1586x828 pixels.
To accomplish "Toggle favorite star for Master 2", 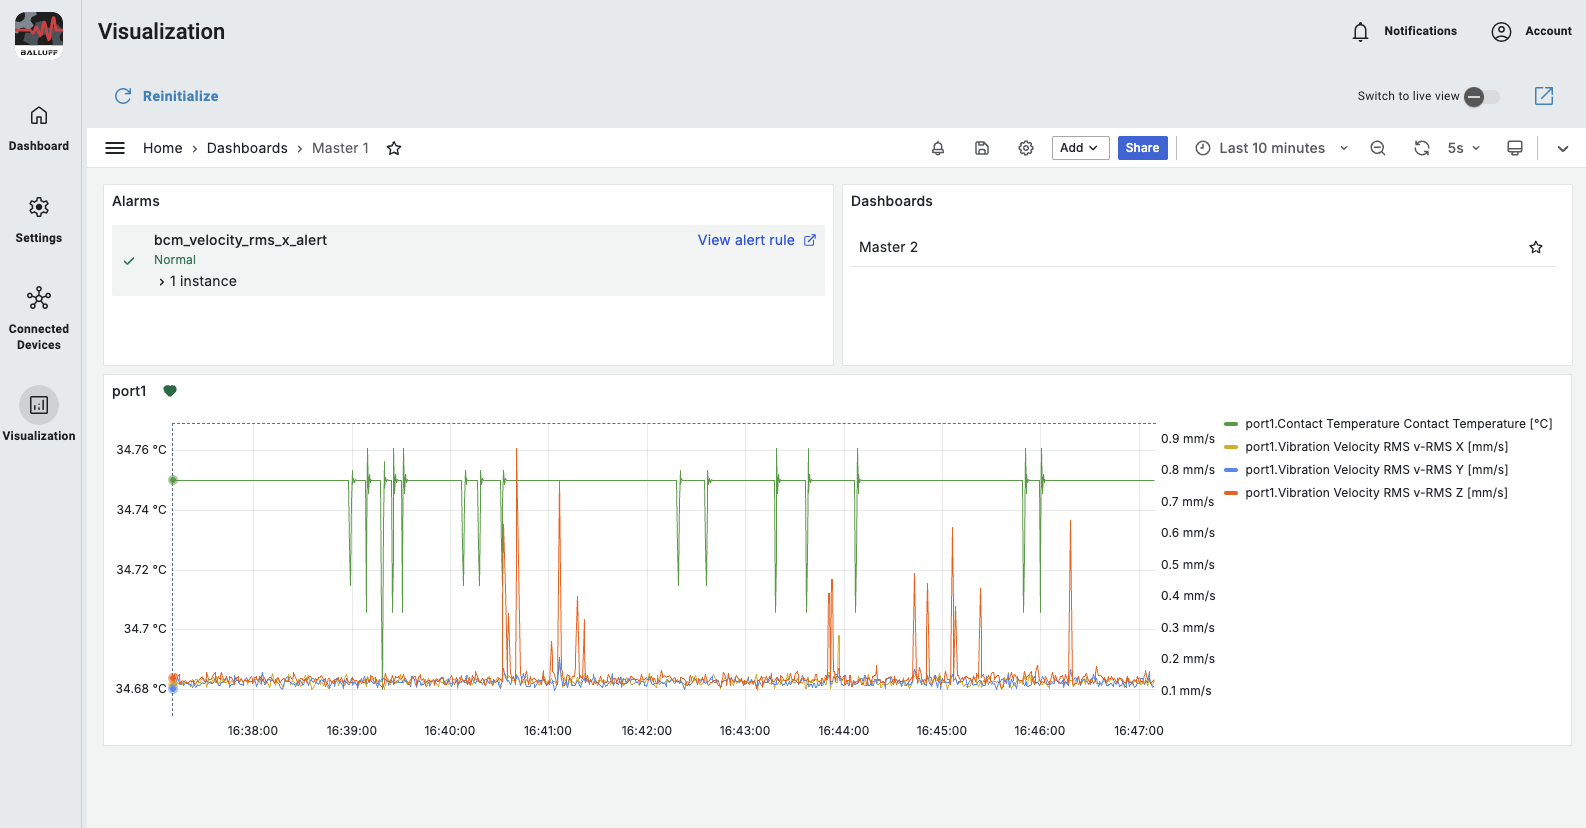I will pos(1536,247).
